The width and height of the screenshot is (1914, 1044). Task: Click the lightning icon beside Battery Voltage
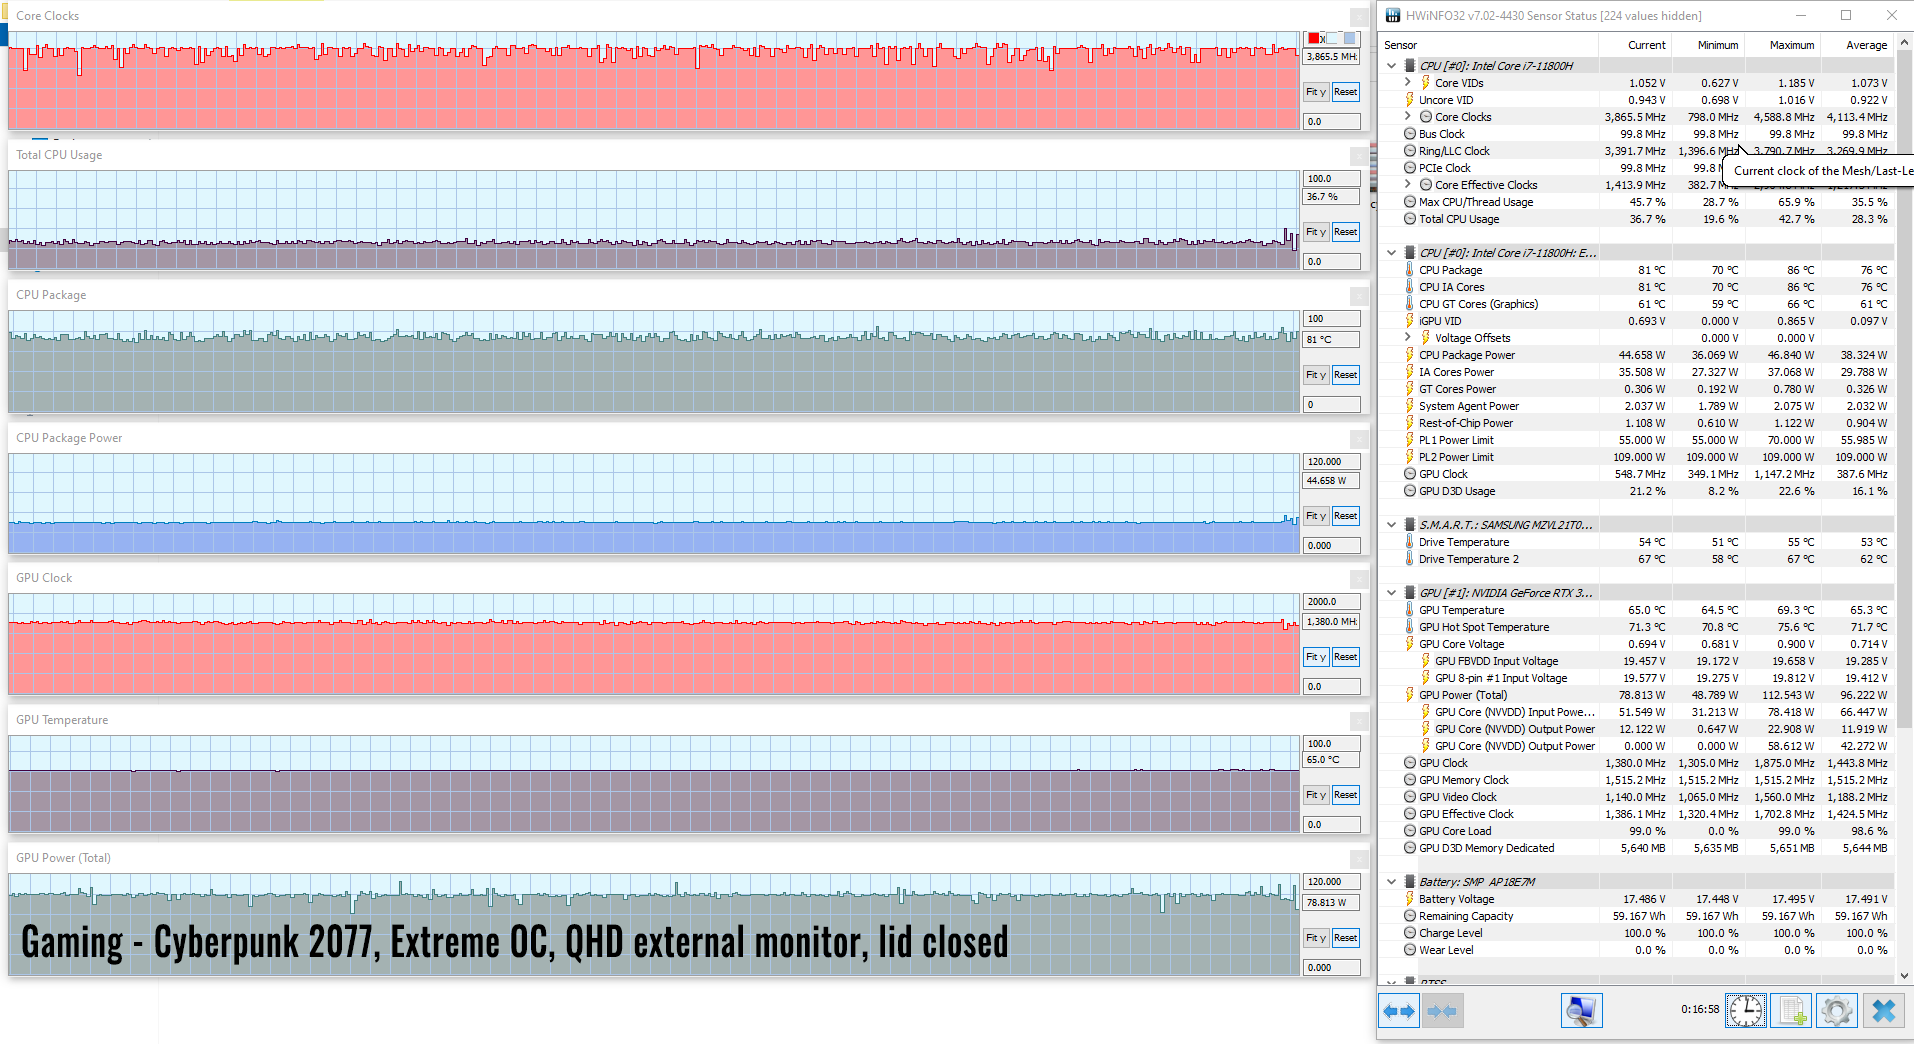tap(1410, 899)
